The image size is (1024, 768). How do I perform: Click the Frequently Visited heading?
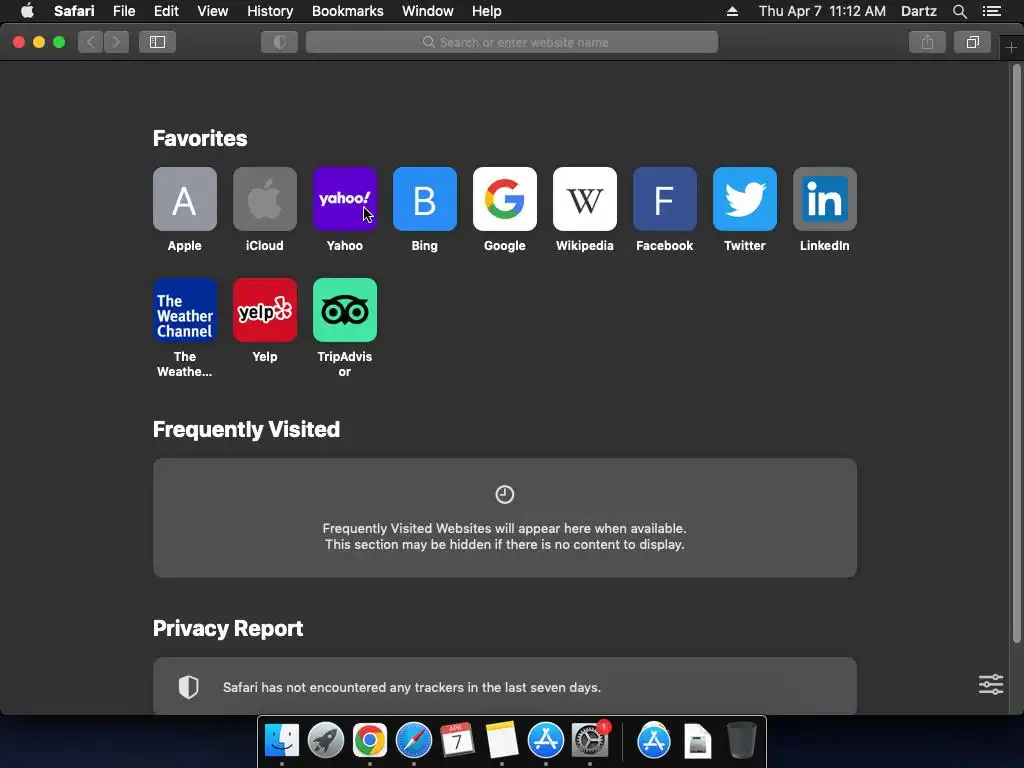(246, 429)
